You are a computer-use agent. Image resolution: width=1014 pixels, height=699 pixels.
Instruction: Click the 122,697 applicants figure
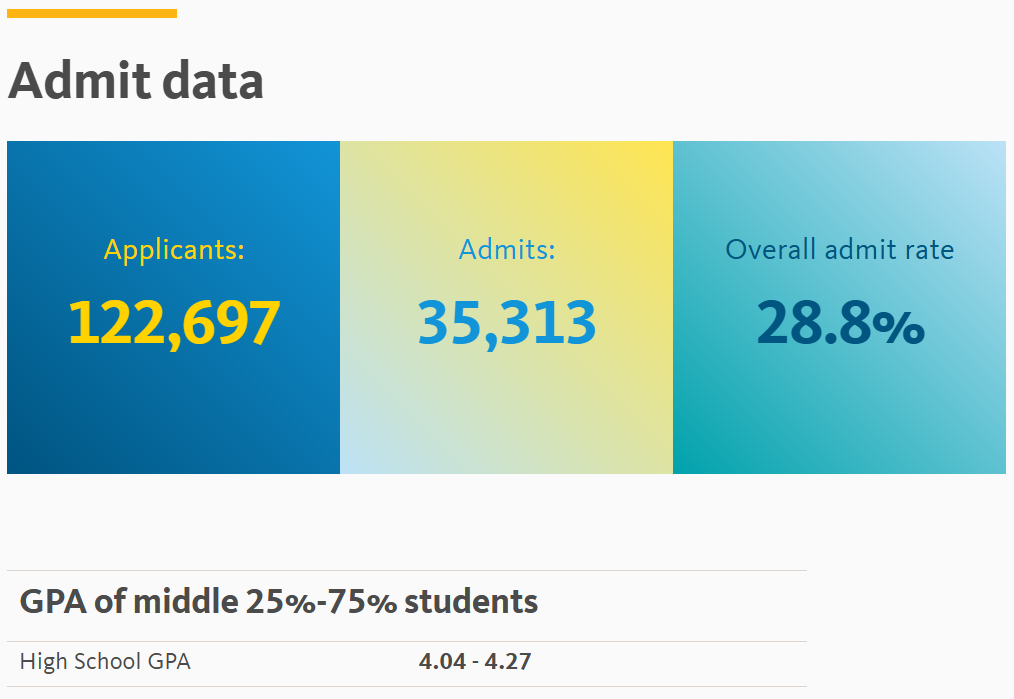[x=174, y=323]
